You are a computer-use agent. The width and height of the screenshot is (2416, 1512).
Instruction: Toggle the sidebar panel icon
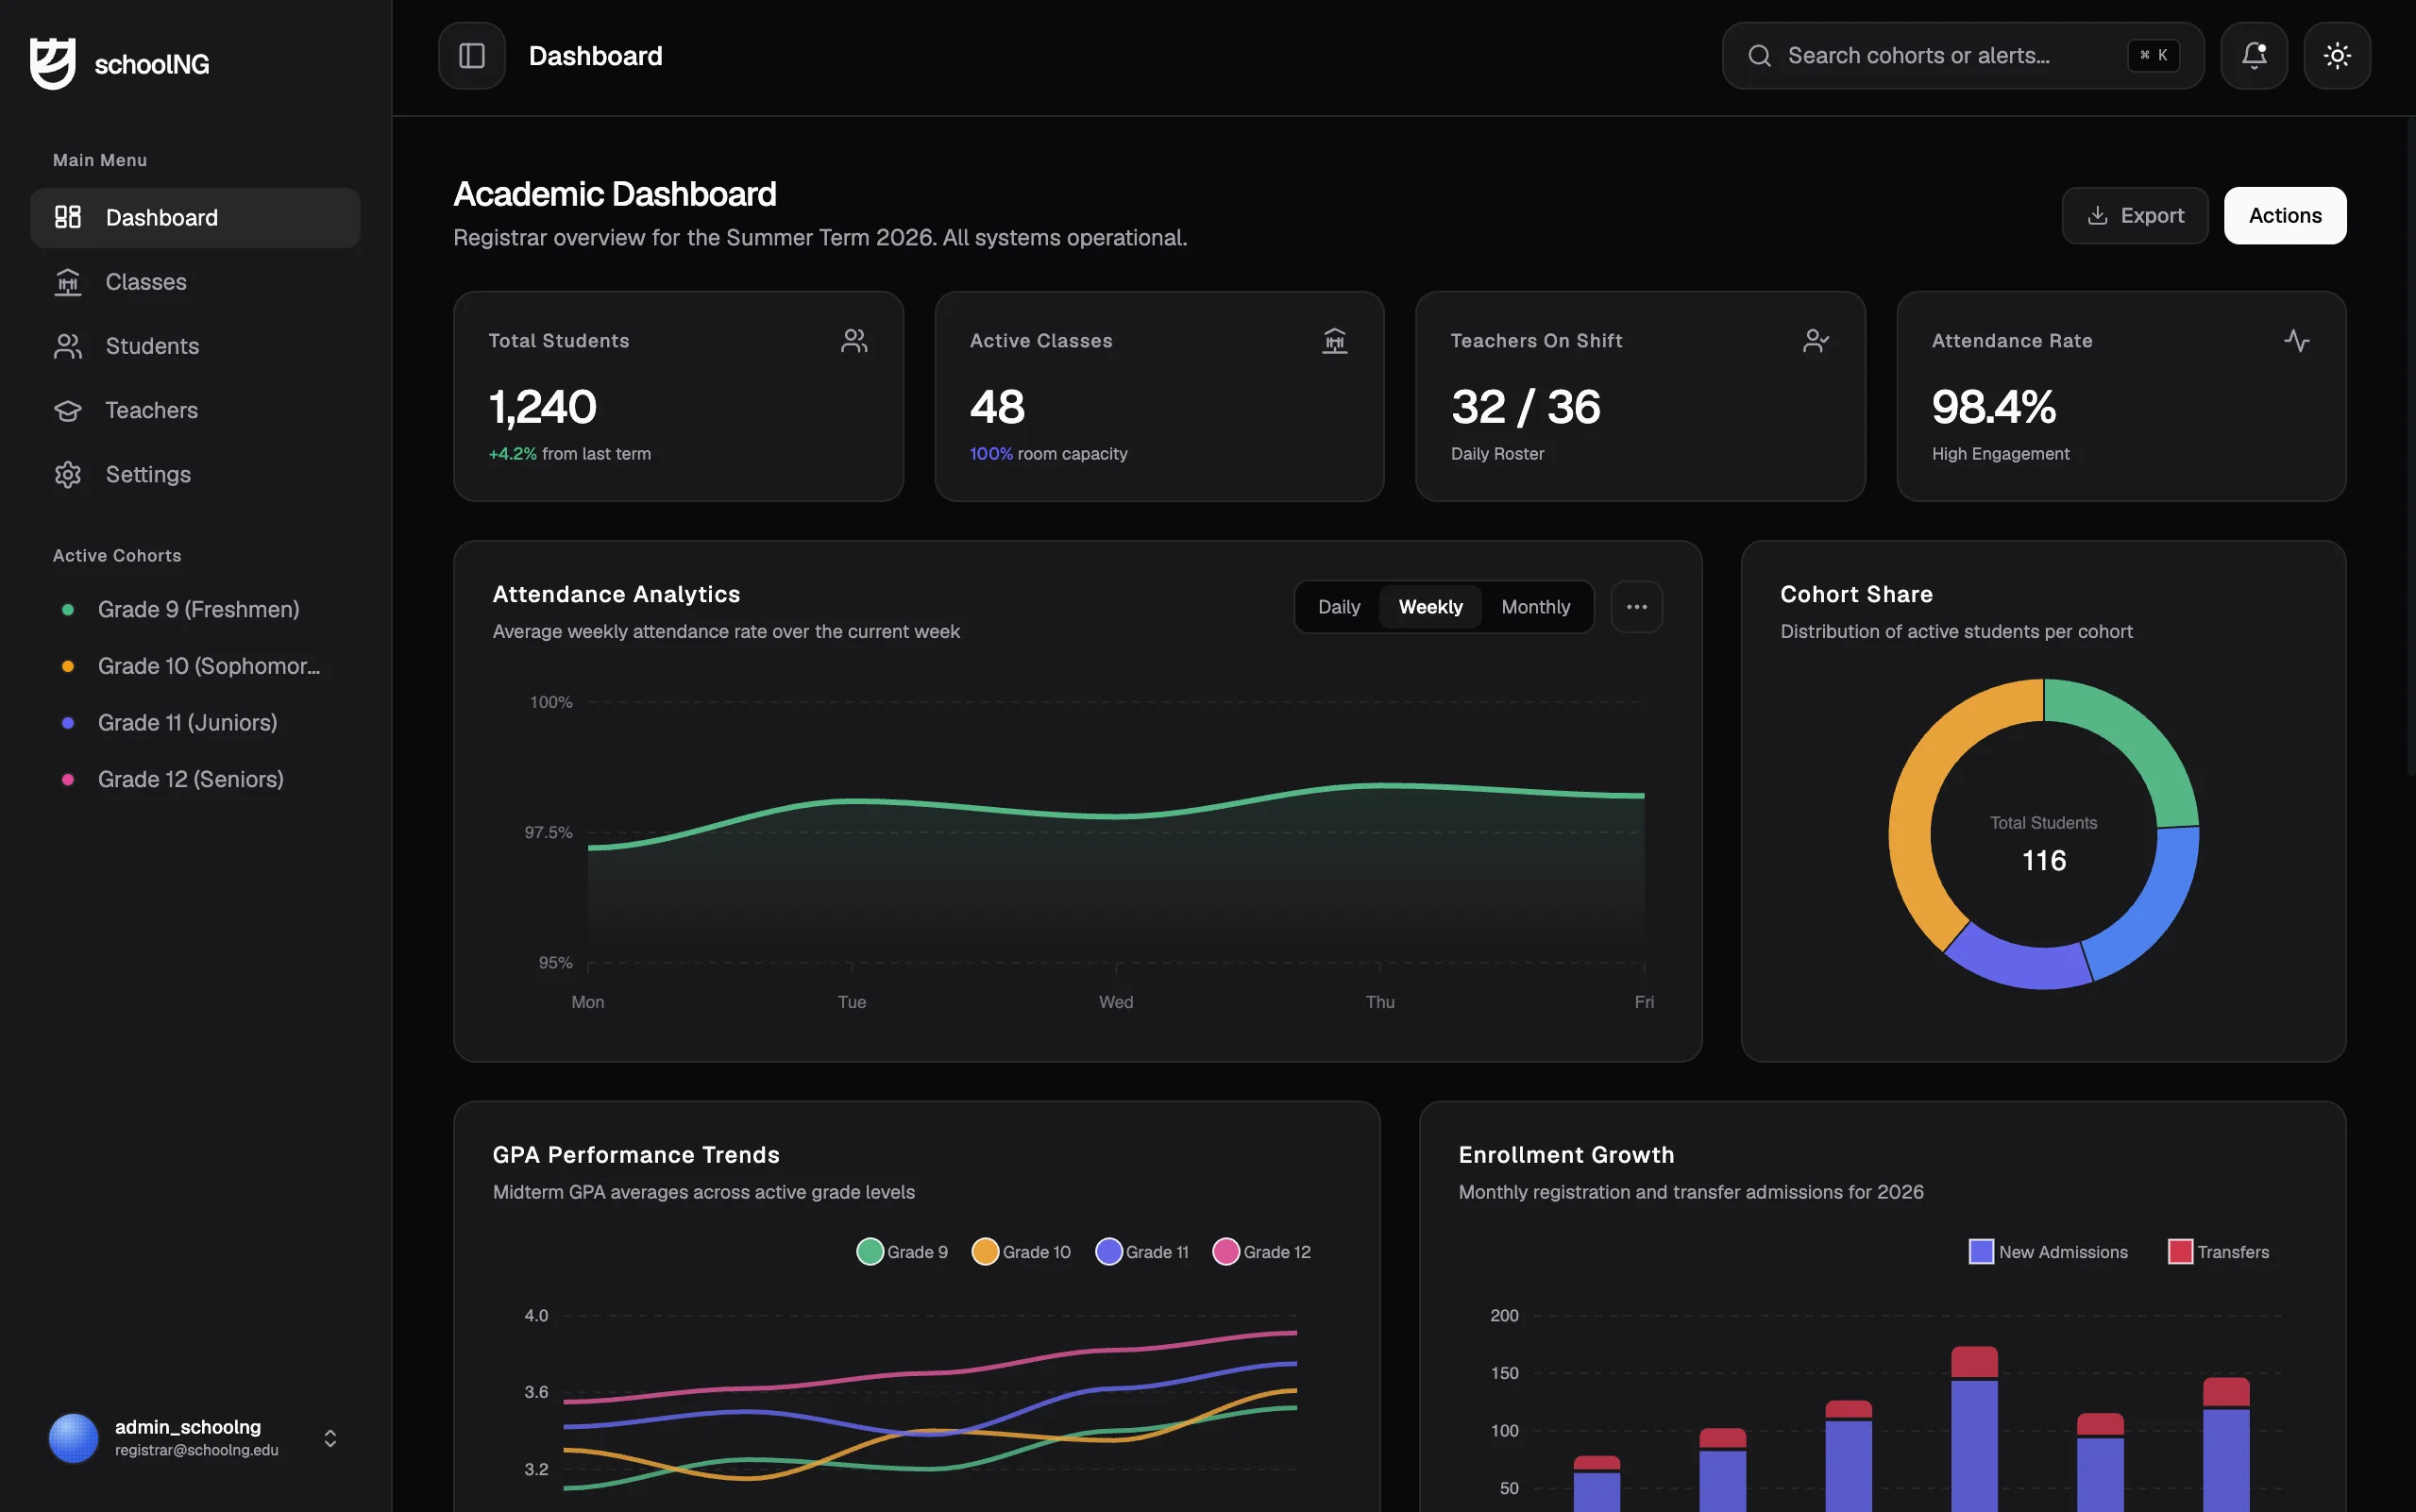click(472, 56)
